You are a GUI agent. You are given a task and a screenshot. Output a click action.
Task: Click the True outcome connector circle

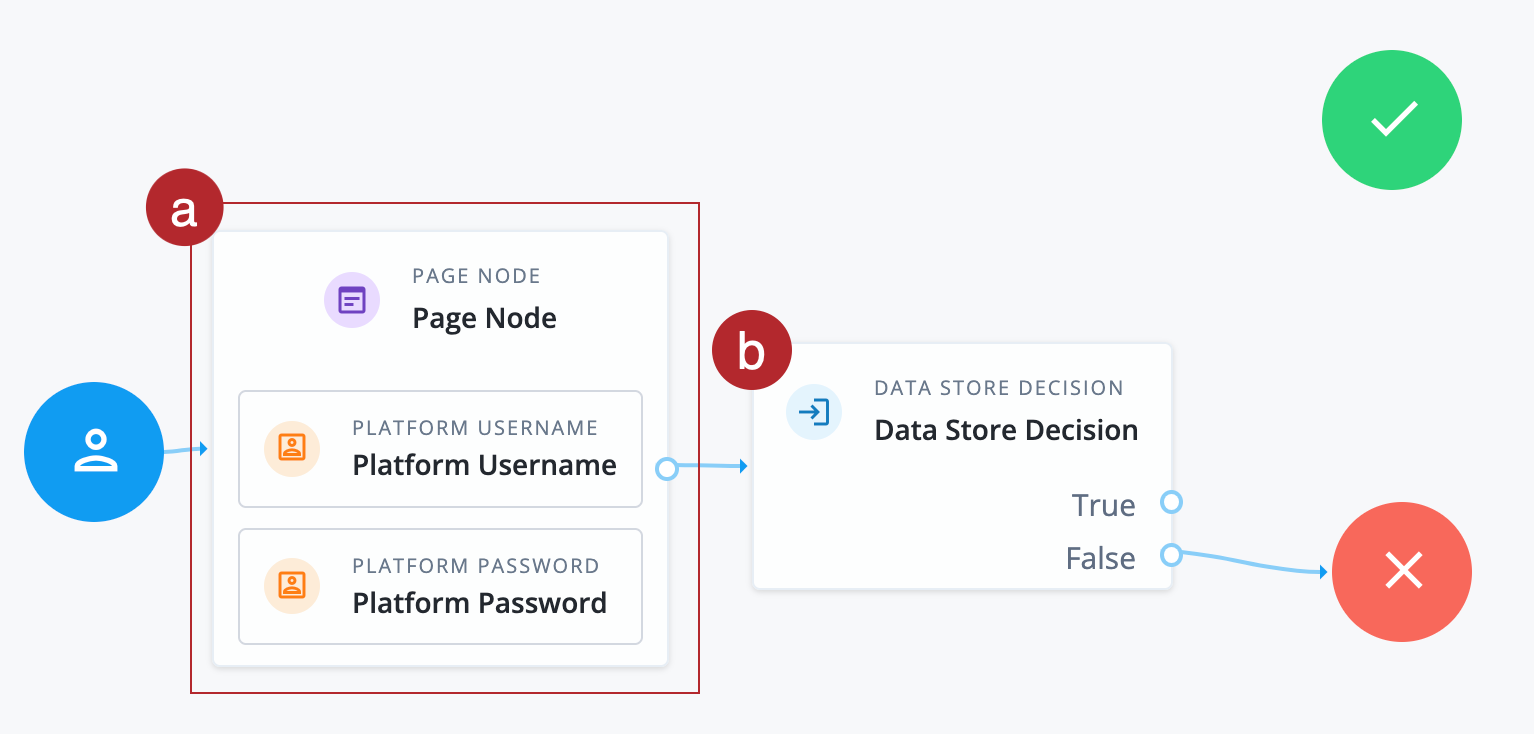(x=1171, y=502)
